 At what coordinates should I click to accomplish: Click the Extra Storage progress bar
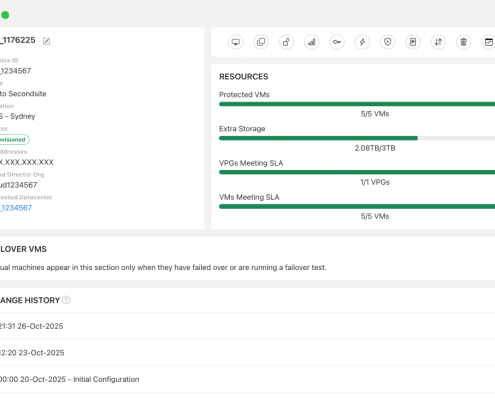coord(357,138)
